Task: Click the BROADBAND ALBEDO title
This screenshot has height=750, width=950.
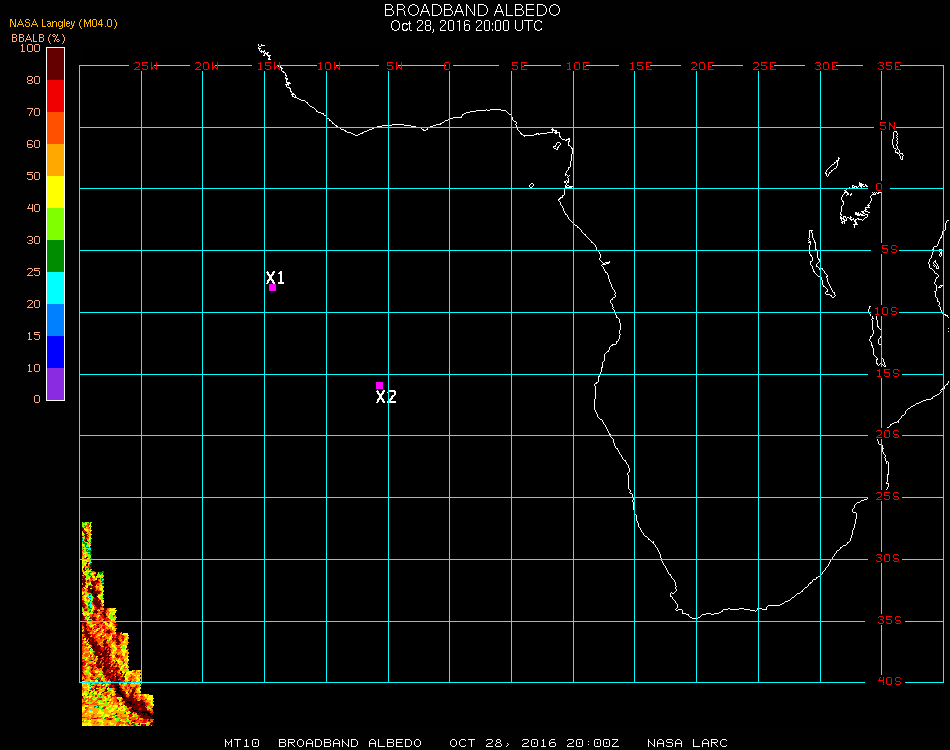Action: pyautogui.click(x=472, y=10)
